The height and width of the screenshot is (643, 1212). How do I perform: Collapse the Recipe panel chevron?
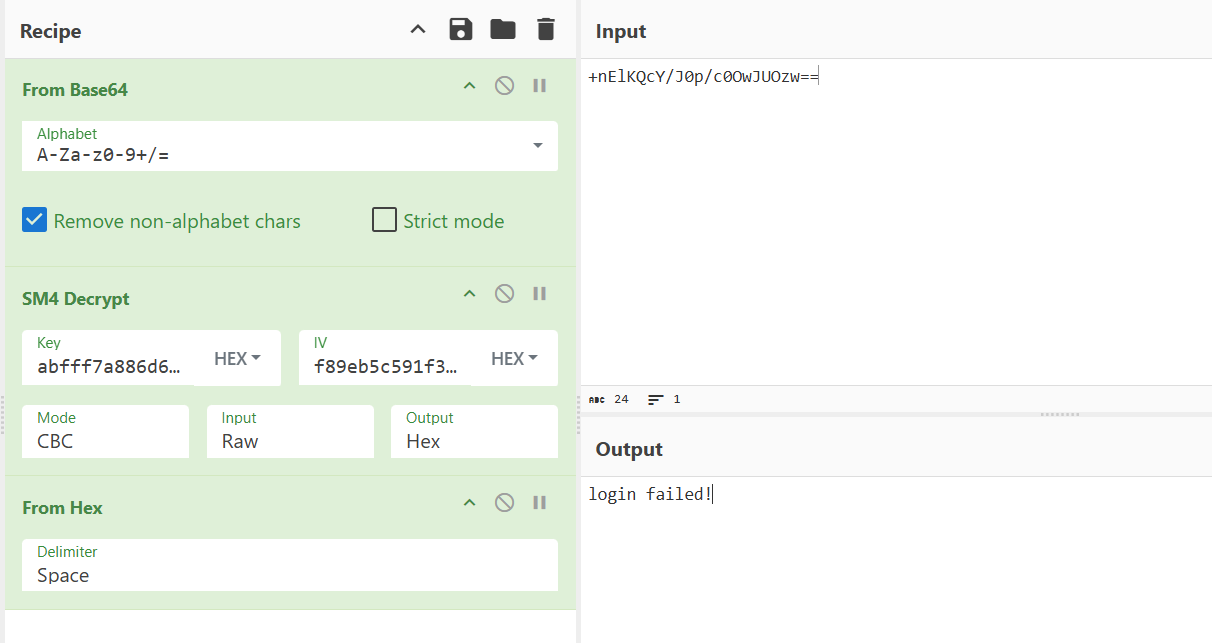(x=418, y=30)
